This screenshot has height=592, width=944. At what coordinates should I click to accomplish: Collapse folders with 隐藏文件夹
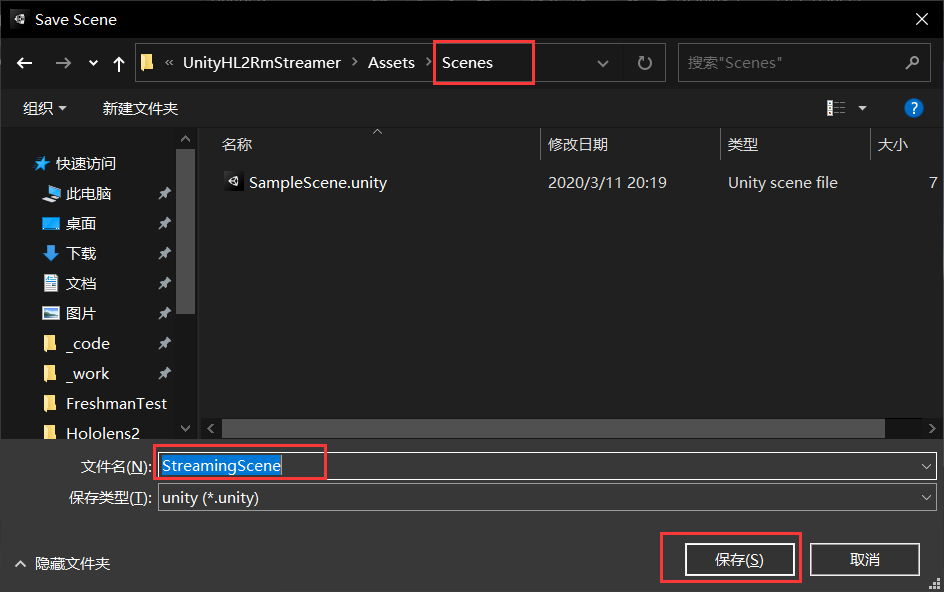(x=62, y=564)
